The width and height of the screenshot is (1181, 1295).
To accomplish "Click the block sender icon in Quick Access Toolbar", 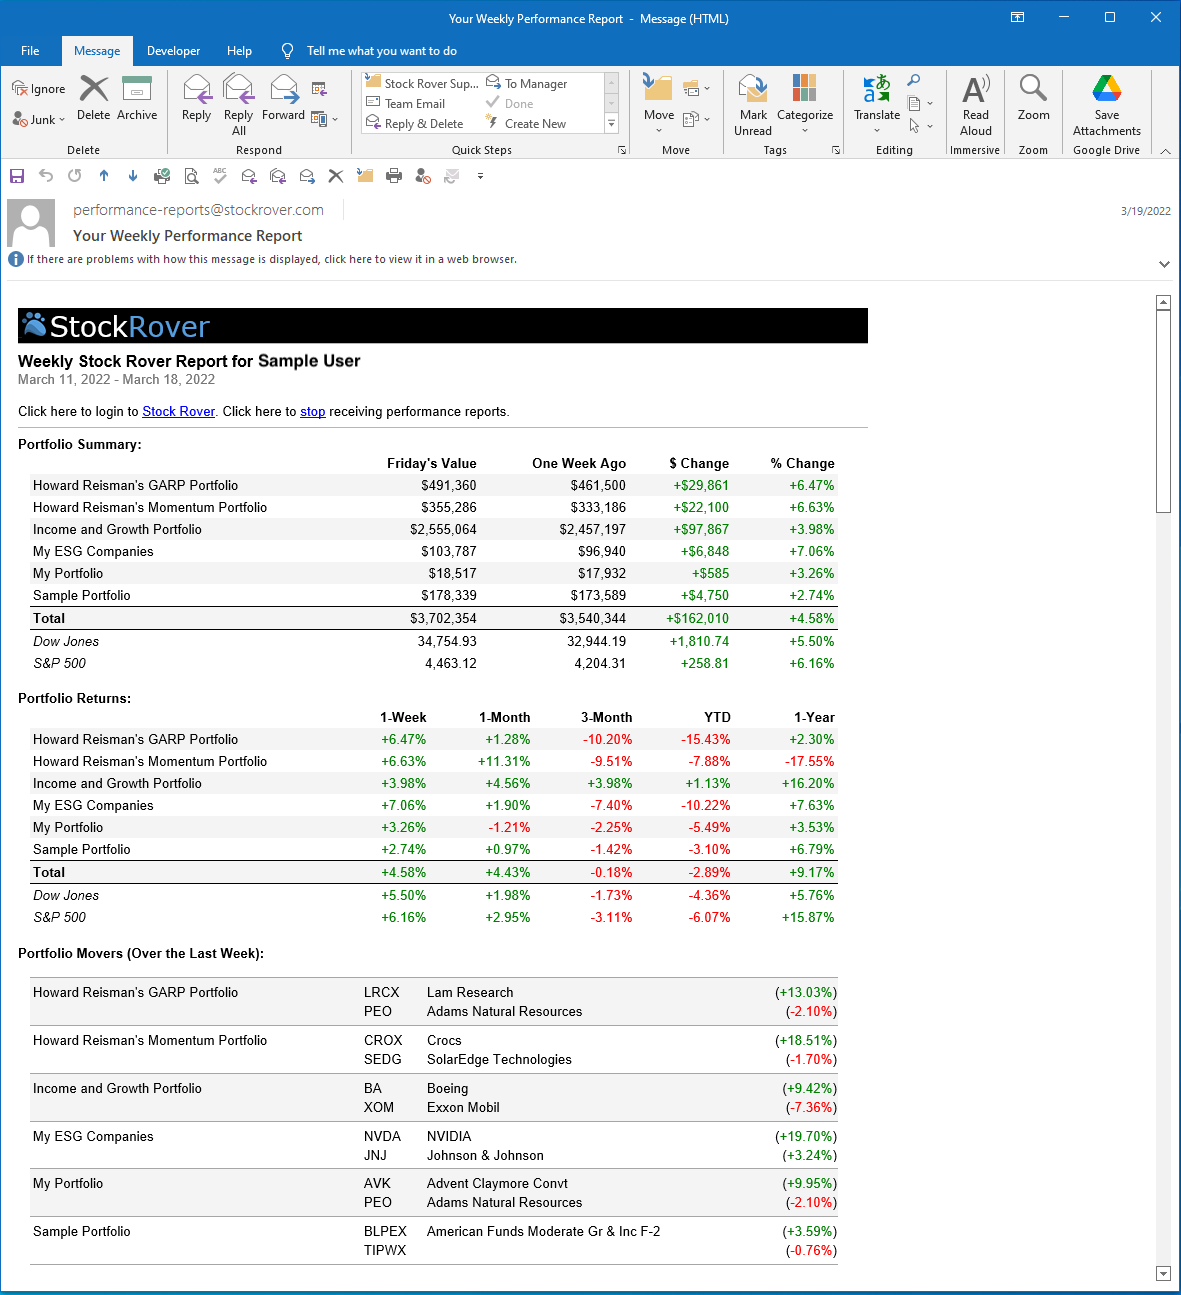I will point(423,176).
